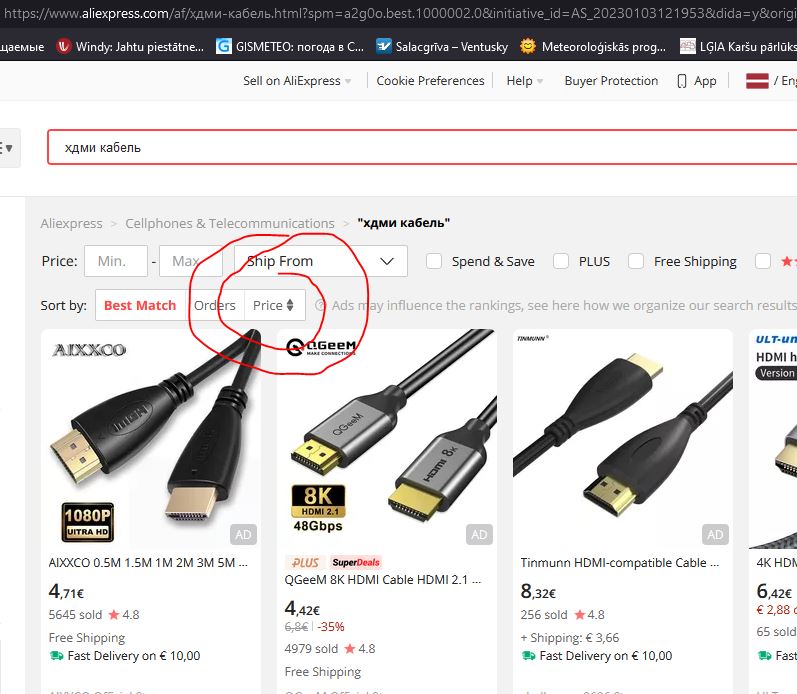Click the Latvia flag language icon
The height and width of the screenshot is (694, 797).
(757, 81)
